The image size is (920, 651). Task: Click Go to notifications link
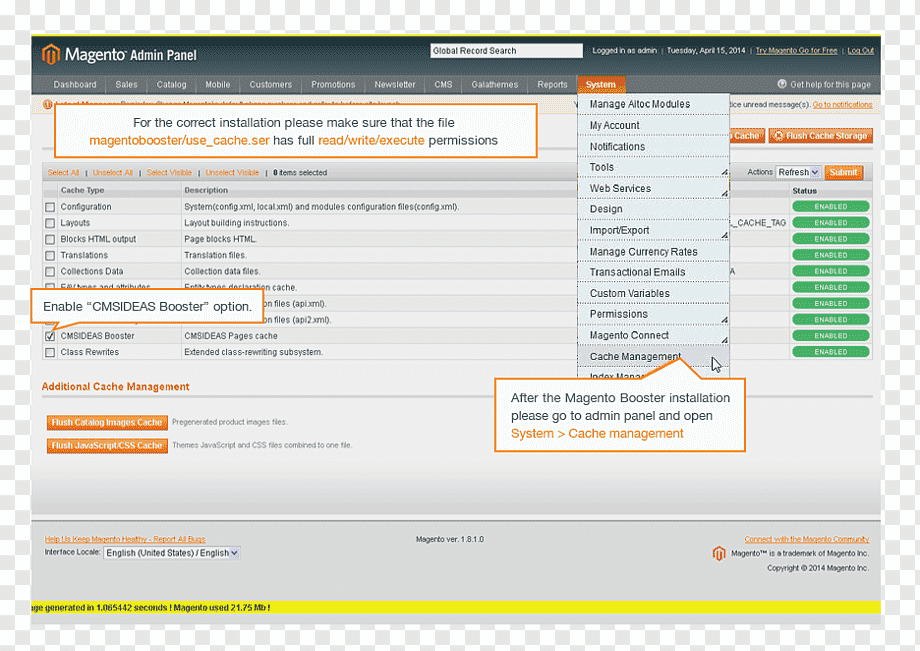coord(843,104)
